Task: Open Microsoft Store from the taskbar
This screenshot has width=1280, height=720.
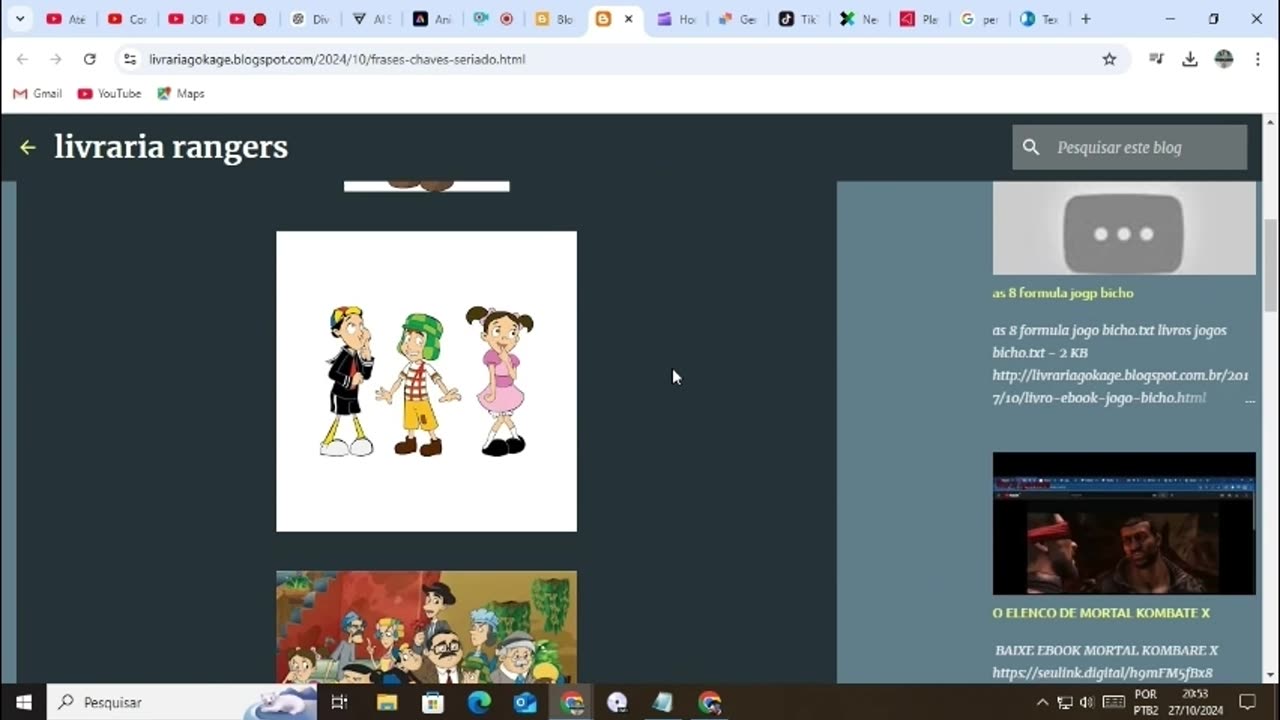Action: coord(433,702)
